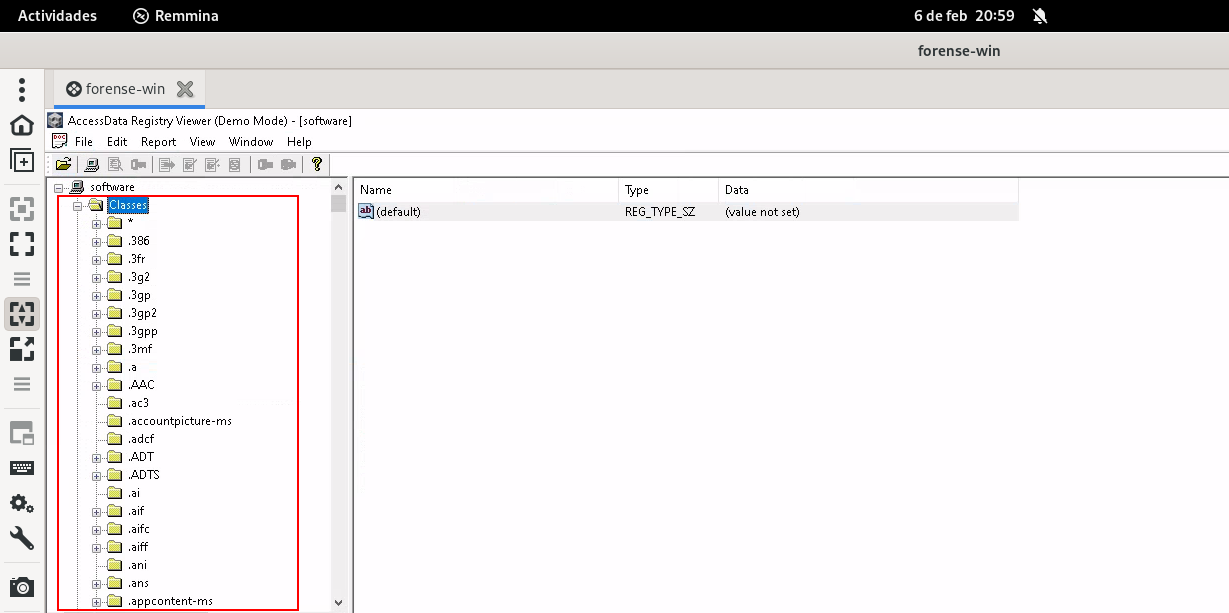Expand the .3fr key
The width and height of the screenshot is (1229, 613).
(97, 260)
